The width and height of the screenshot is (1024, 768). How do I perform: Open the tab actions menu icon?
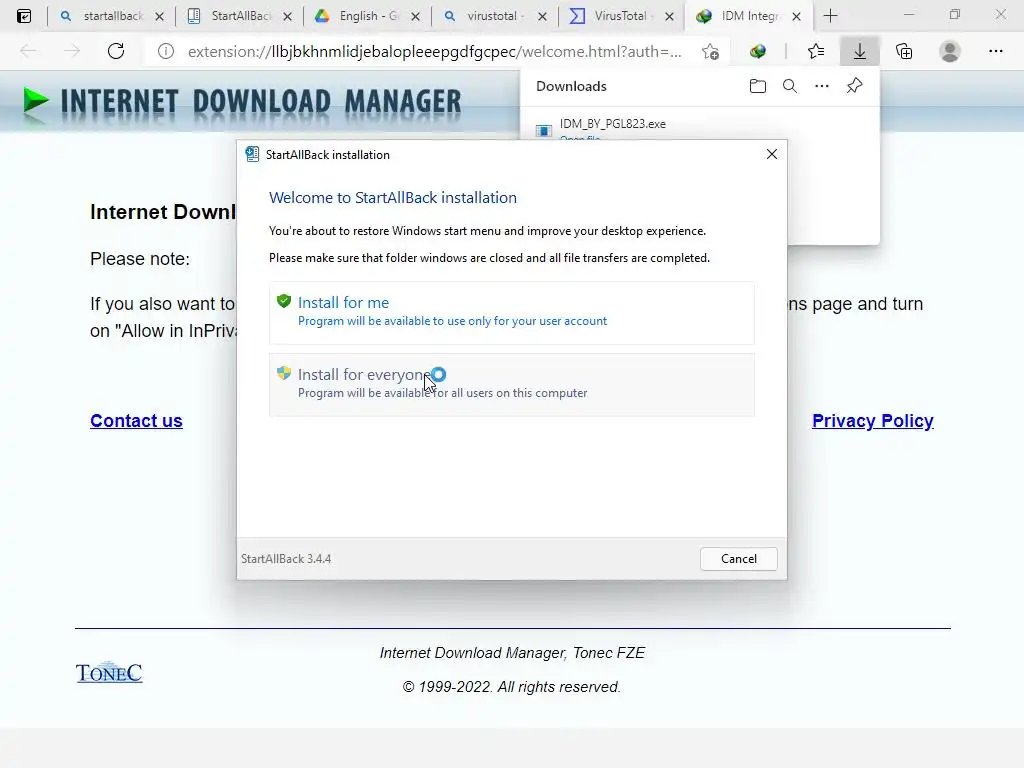click(x=24, y=16)
